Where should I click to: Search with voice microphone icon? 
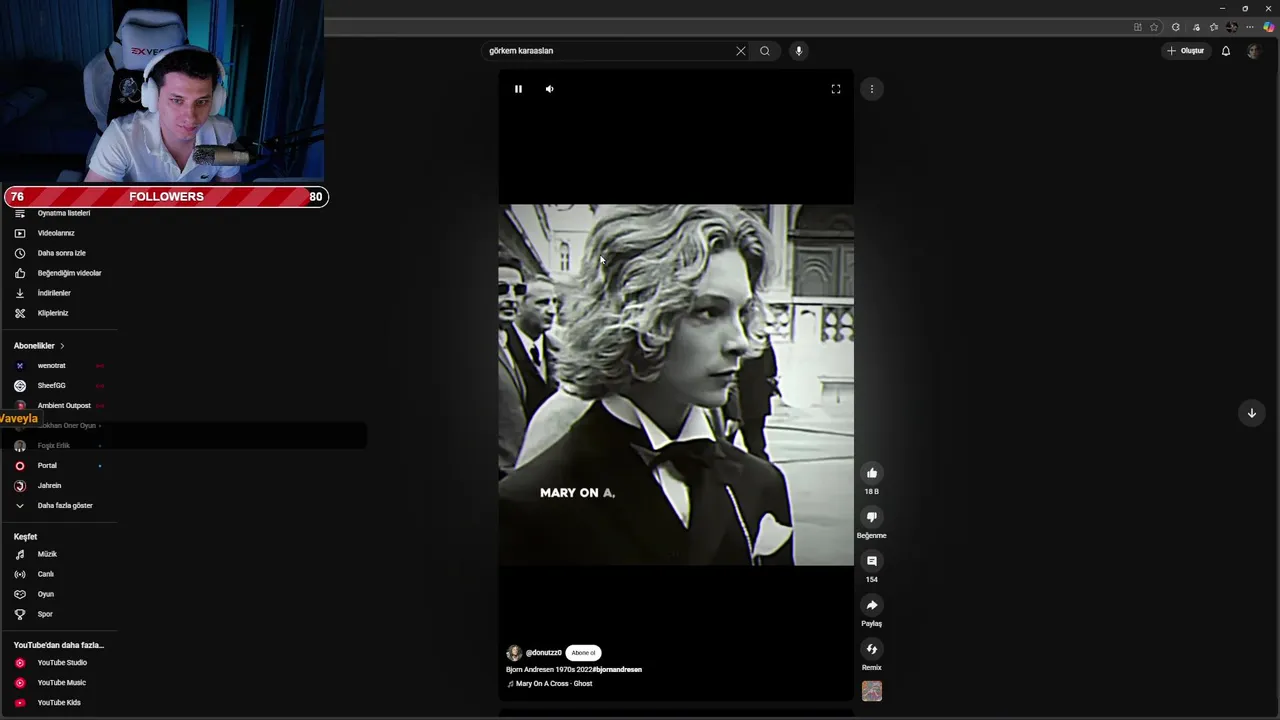[x=798, y=51]
